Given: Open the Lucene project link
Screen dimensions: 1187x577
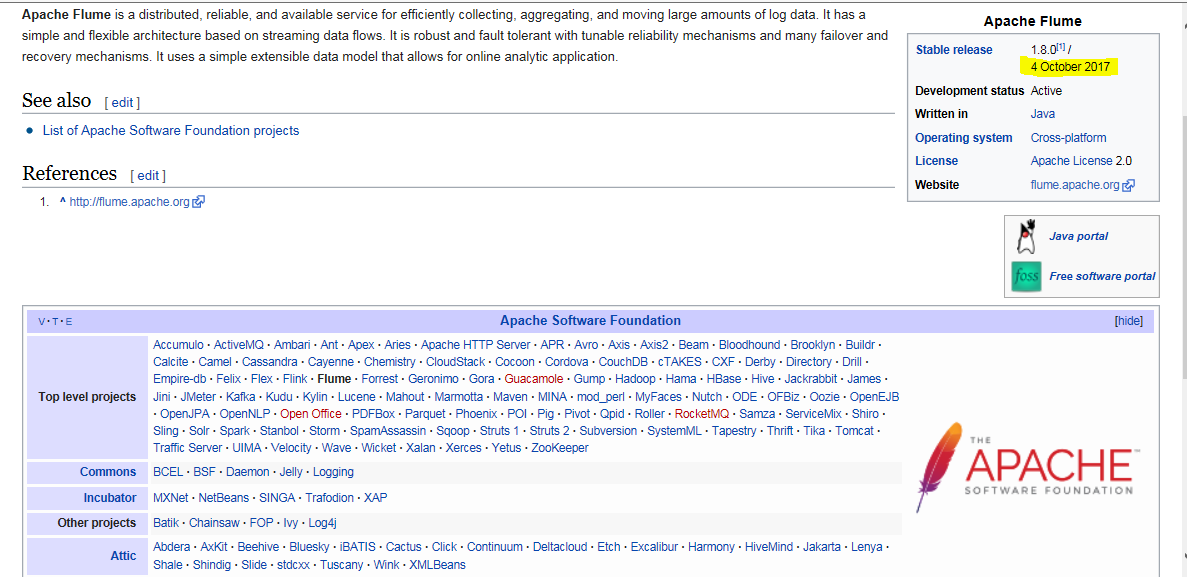Looking at the screenshot, I should point(357,396).
